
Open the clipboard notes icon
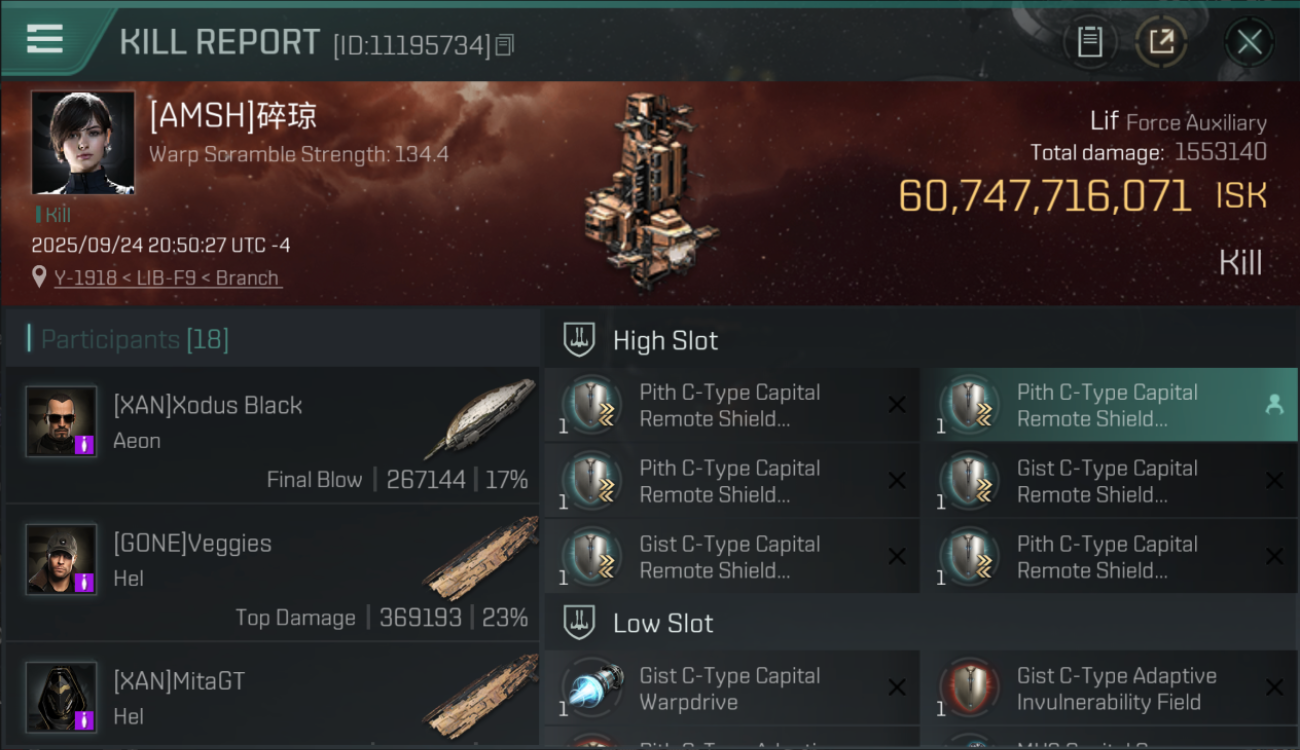click(x=1089, y=42)
